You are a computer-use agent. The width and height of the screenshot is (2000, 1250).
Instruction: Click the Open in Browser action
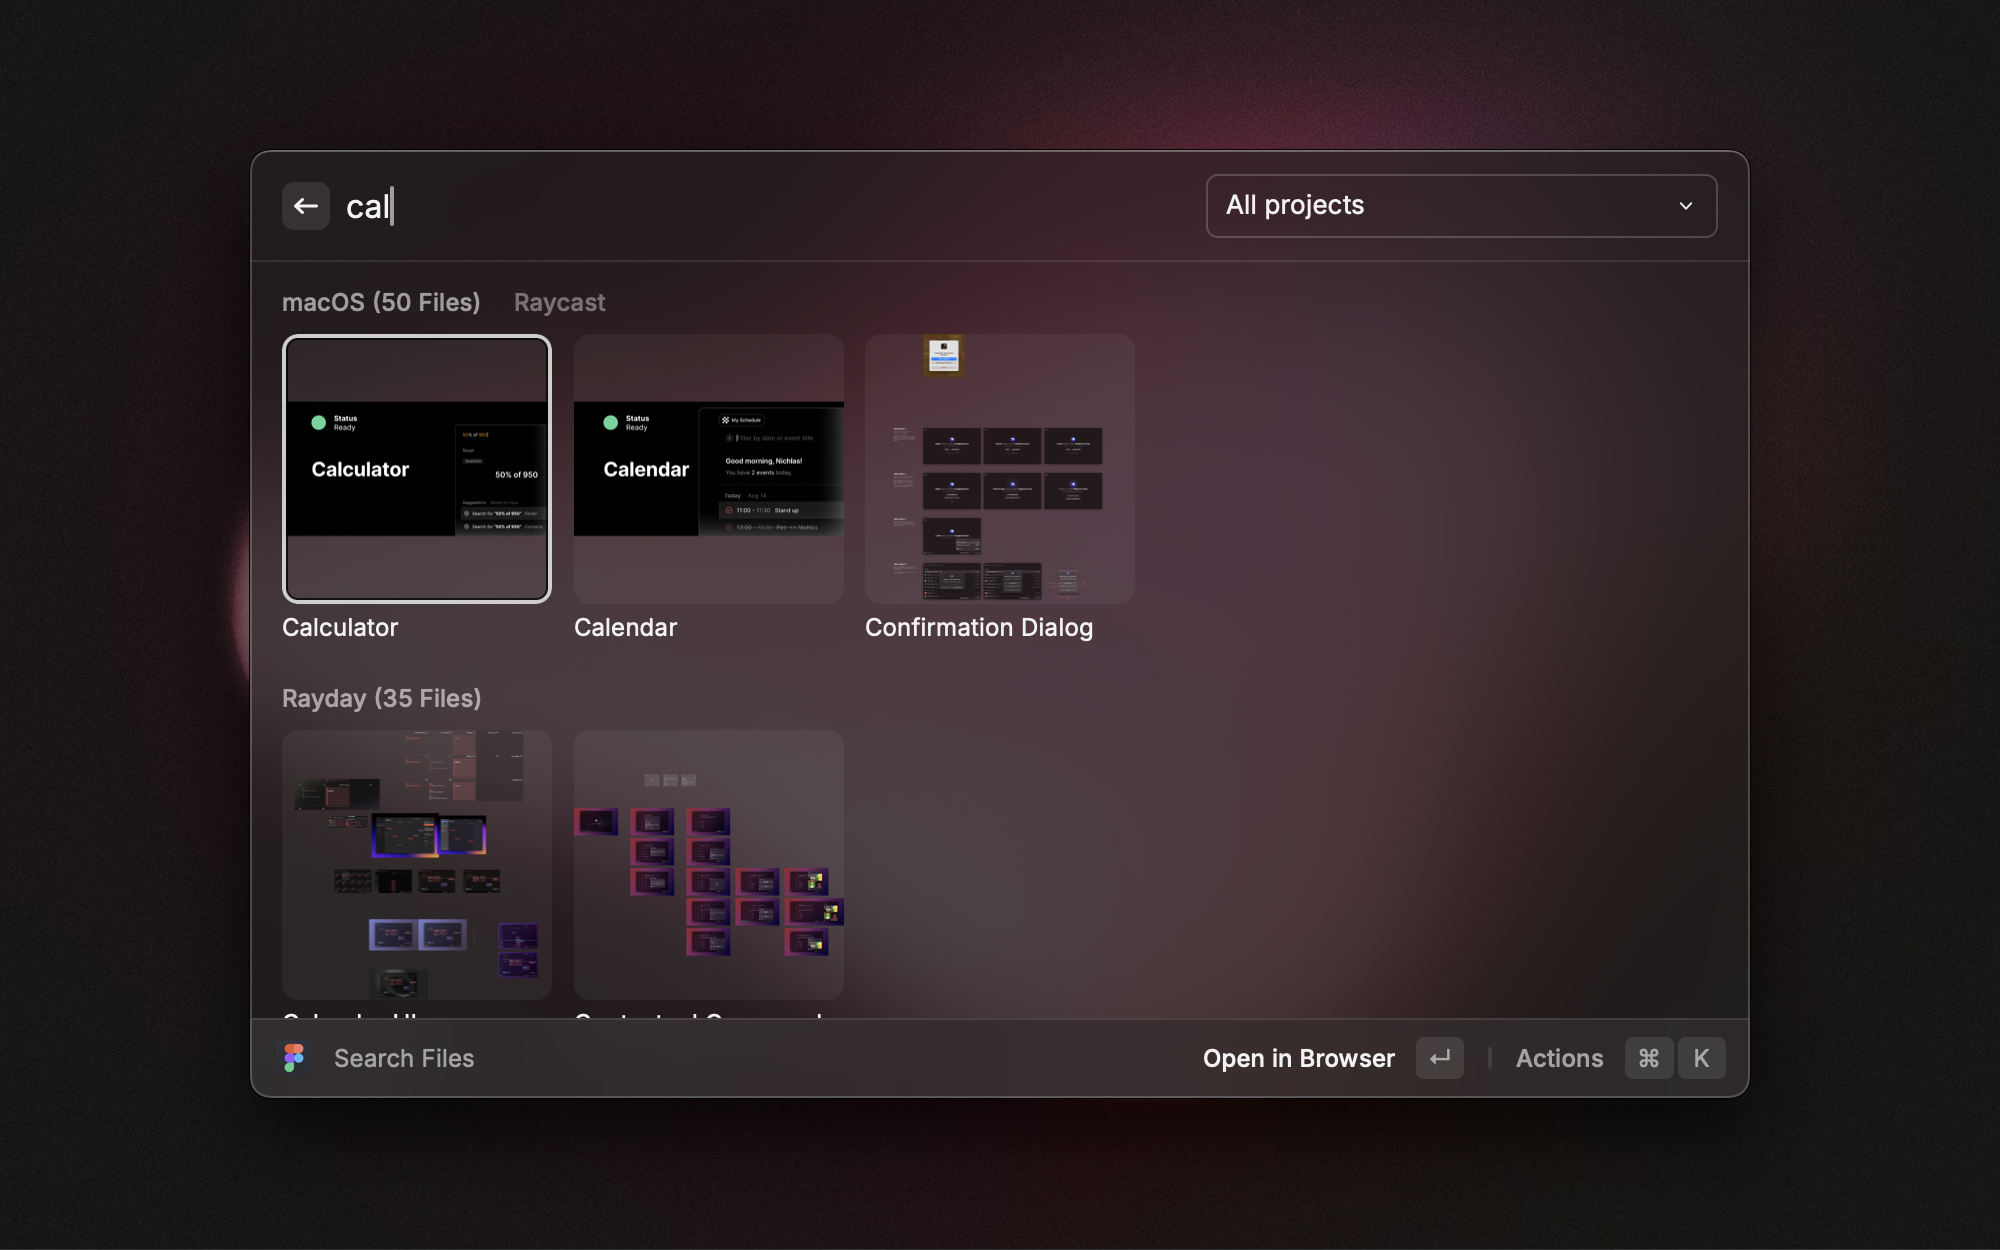point(1298,1058)
